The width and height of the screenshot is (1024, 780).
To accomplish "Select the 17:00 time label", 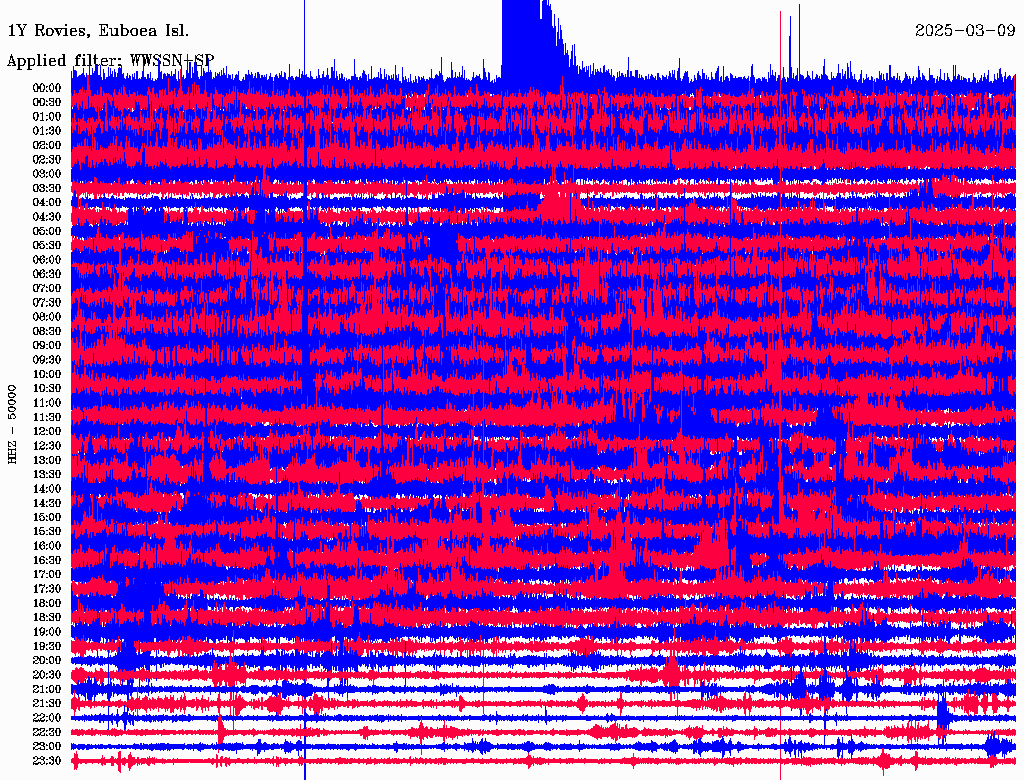I will click(46, 575).
